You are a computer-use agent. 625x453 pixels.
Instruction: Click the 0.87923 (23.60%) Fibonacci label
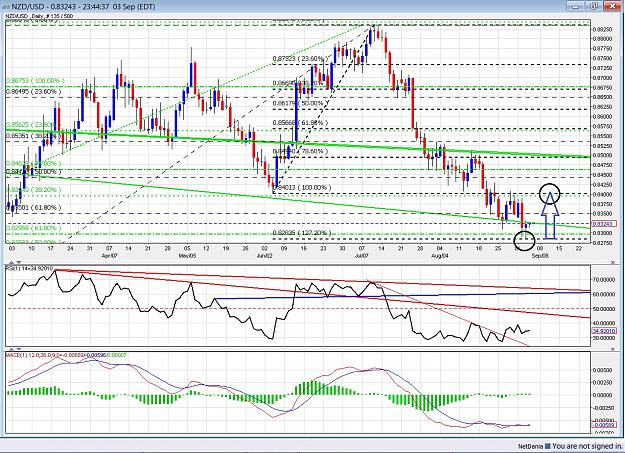click(300, 59)
